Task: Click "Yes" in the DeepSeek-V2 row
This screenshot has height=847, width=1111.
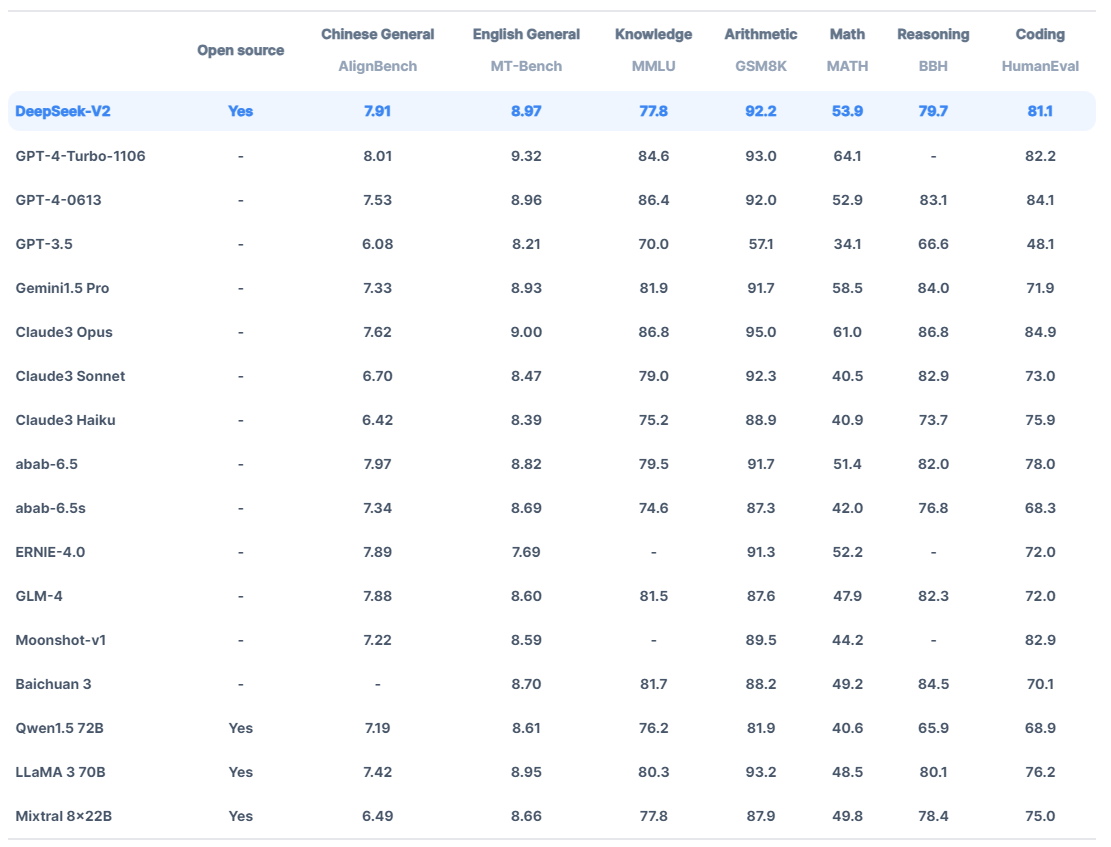Action: 240,111
